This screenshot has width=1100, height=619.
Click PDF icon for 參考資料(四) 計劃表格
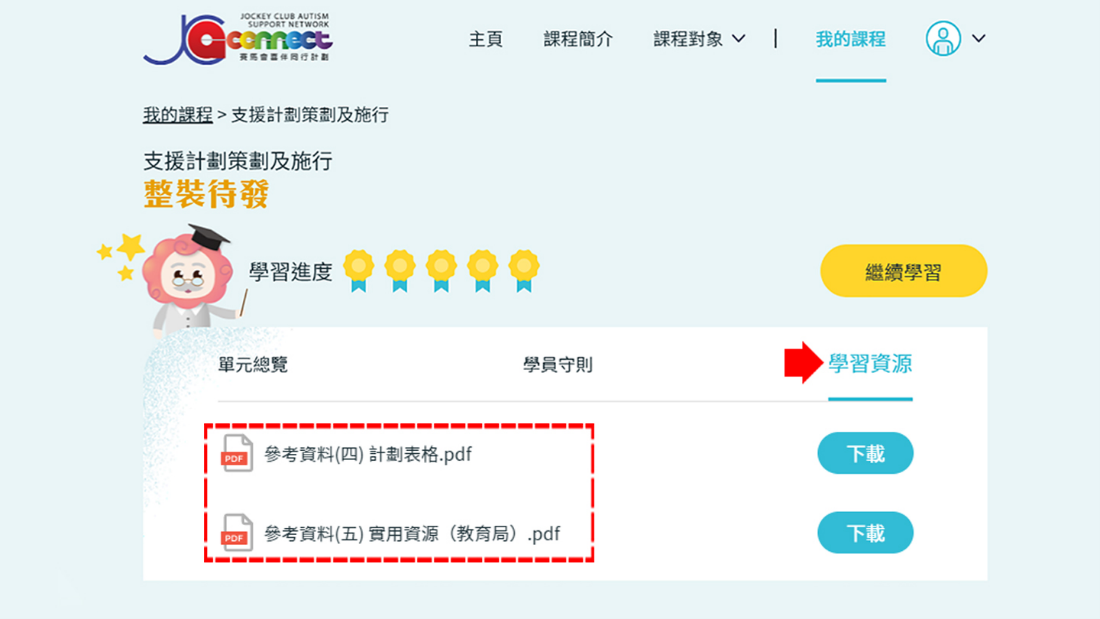pos(236,453)
